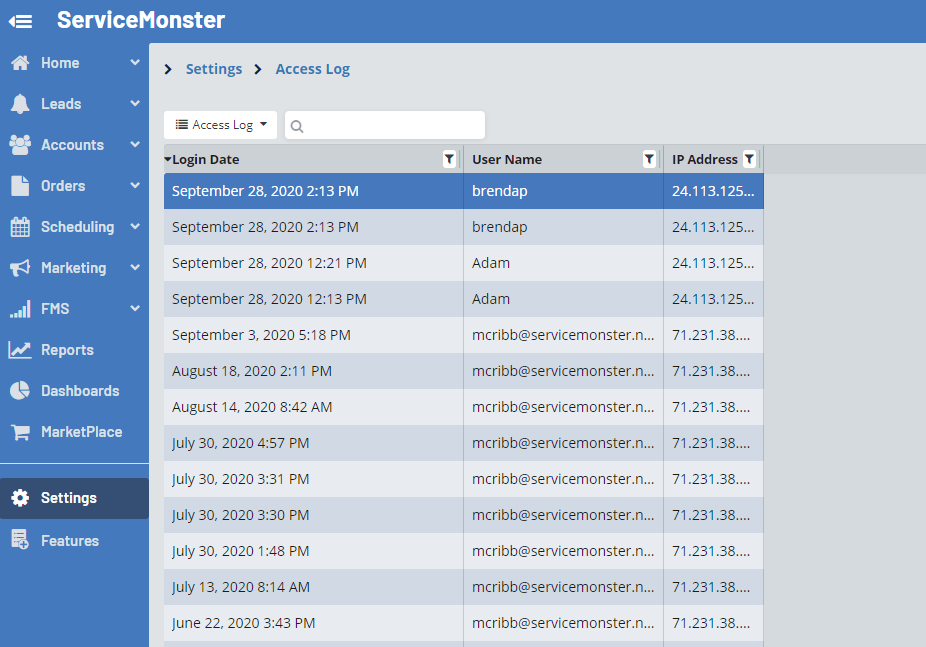Open the MarketPlace cart icon
Image resolution: width=926 pixels, height=647 pixels.
click(20, 431)
